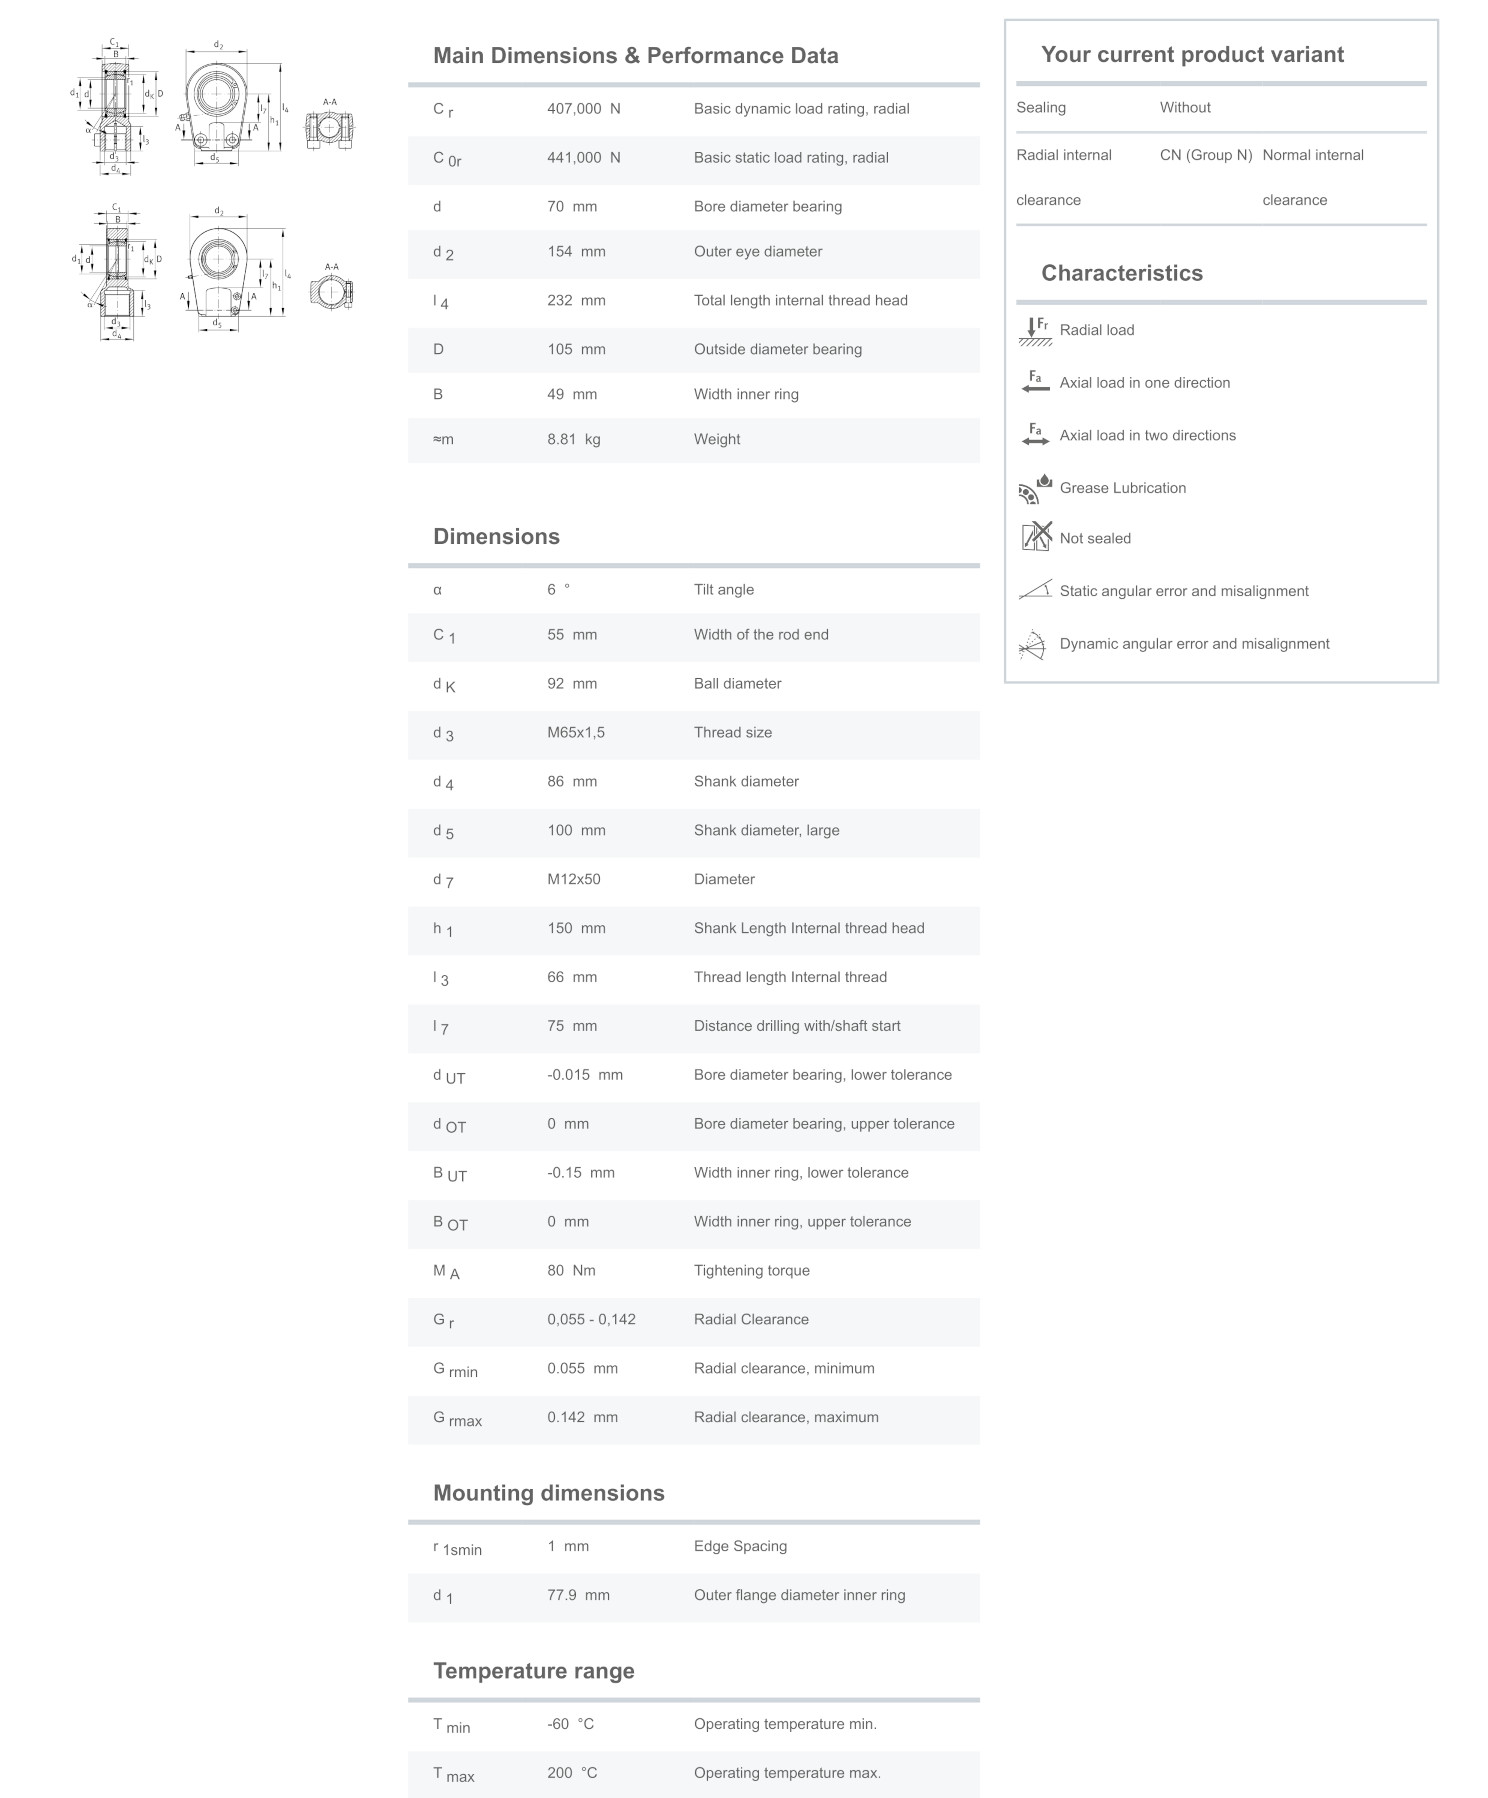The image size is (1488, 1798).
Task: Select the Basic dynamic load rating row
Action: (x=693, y=109)
